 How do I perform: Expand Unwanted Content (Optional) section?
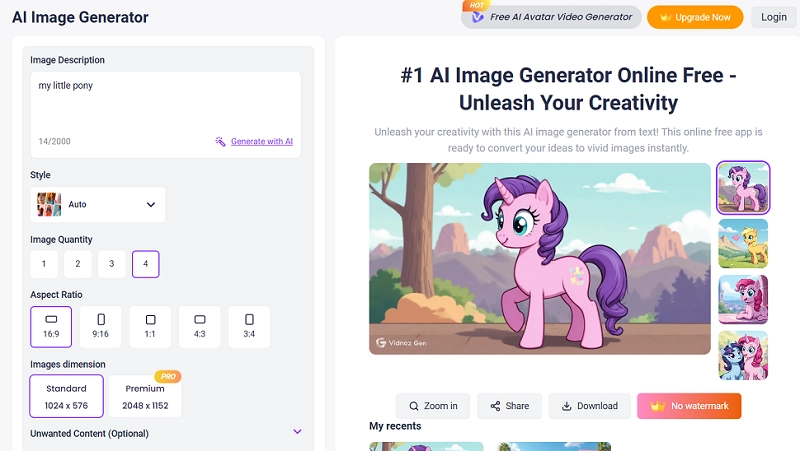point(166,433)
